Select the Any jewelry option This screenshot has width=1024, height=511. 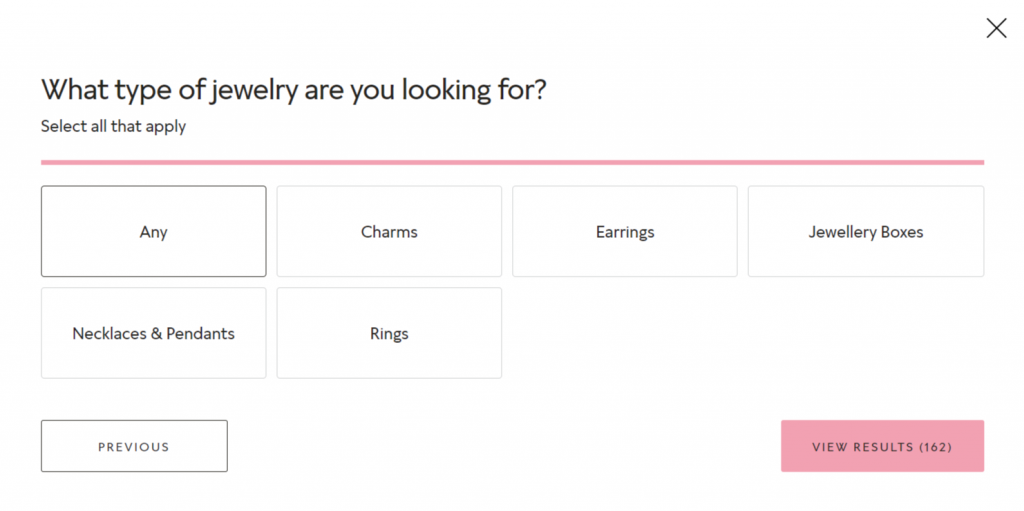pyautogui.click(x=153, y=231)
